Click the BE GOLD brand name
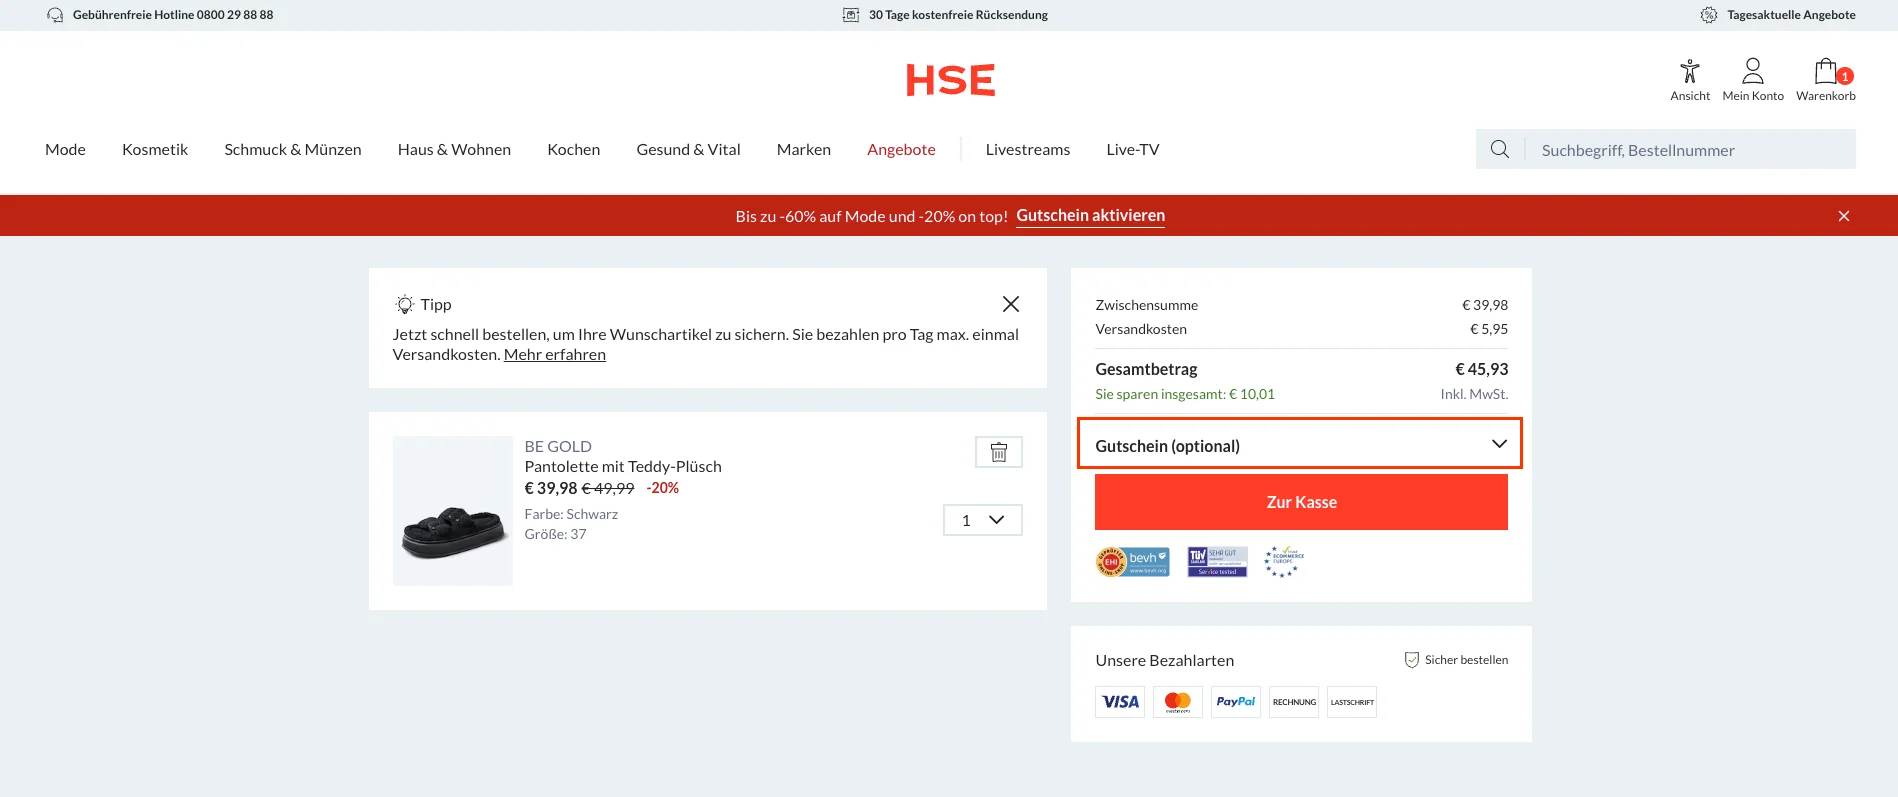Viewport: 1898px width, 797px height. (x=558, y=446)
